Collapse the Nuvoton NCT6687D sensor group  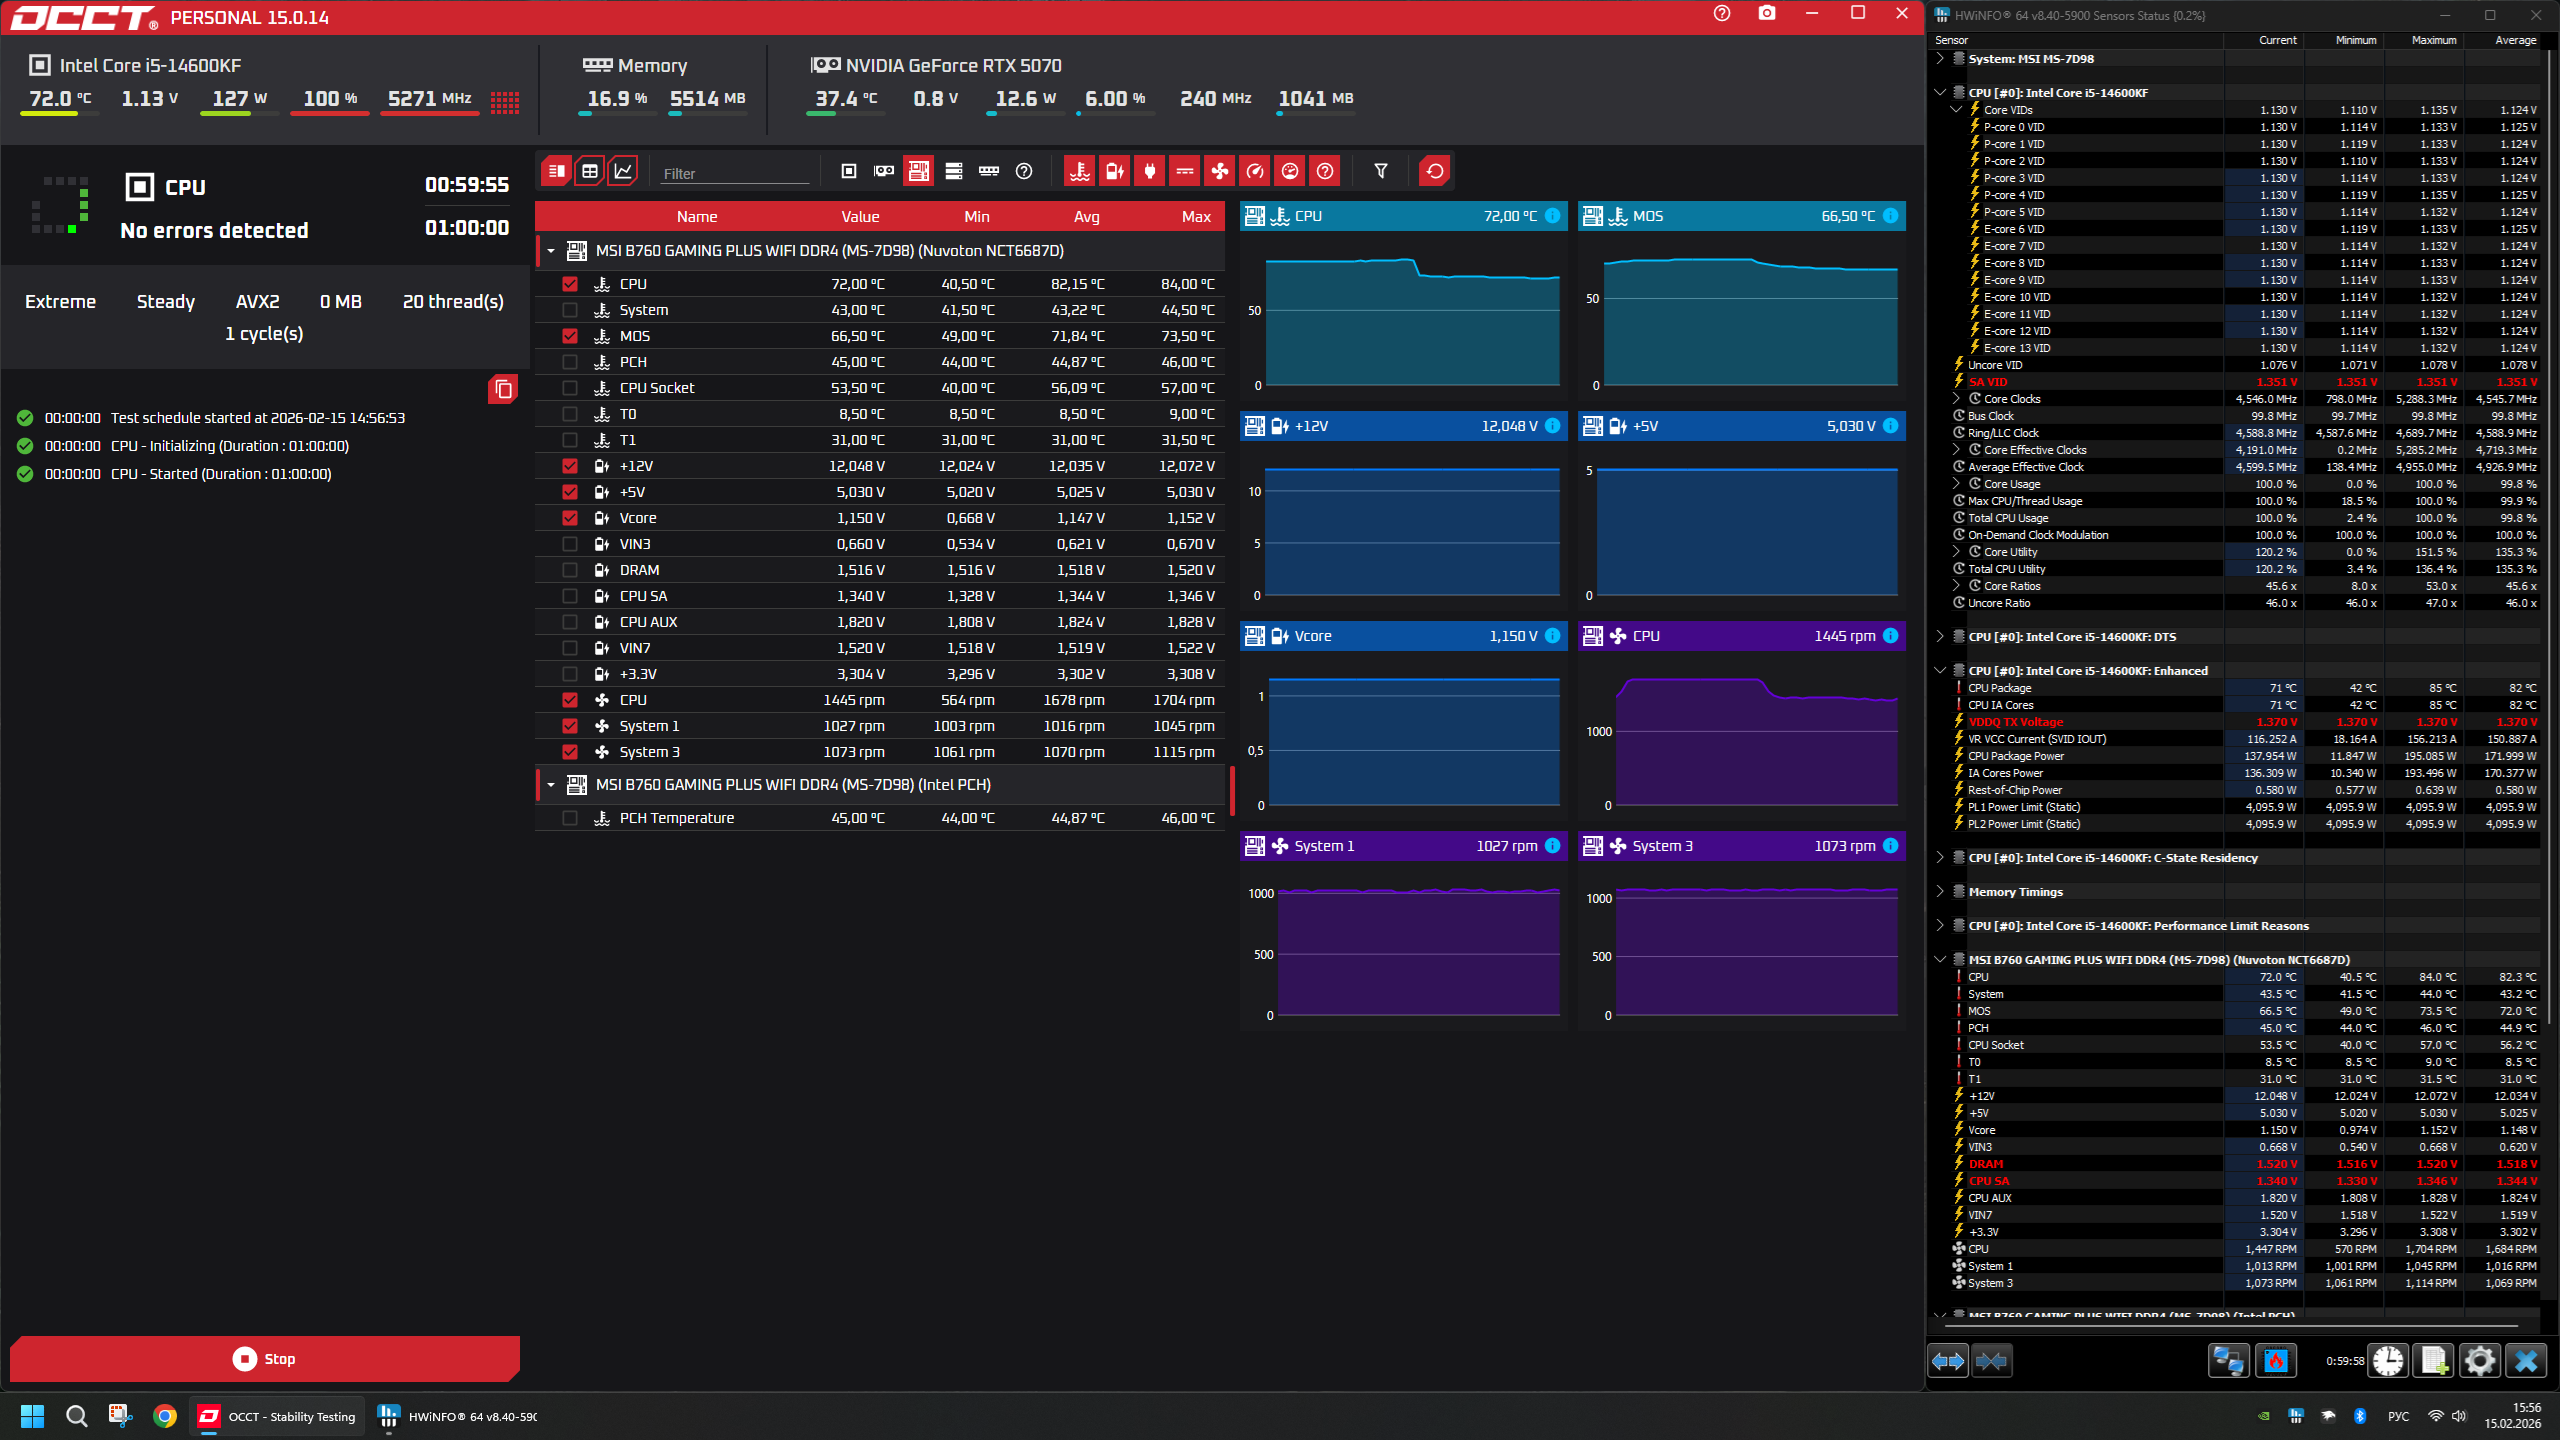(551, 251)
